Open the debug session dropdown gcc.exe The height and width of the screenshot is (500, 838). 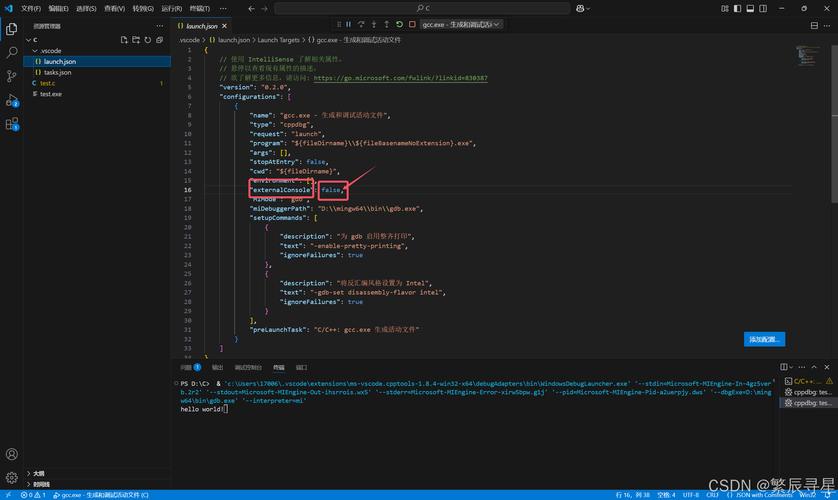(x=461, y=25)
